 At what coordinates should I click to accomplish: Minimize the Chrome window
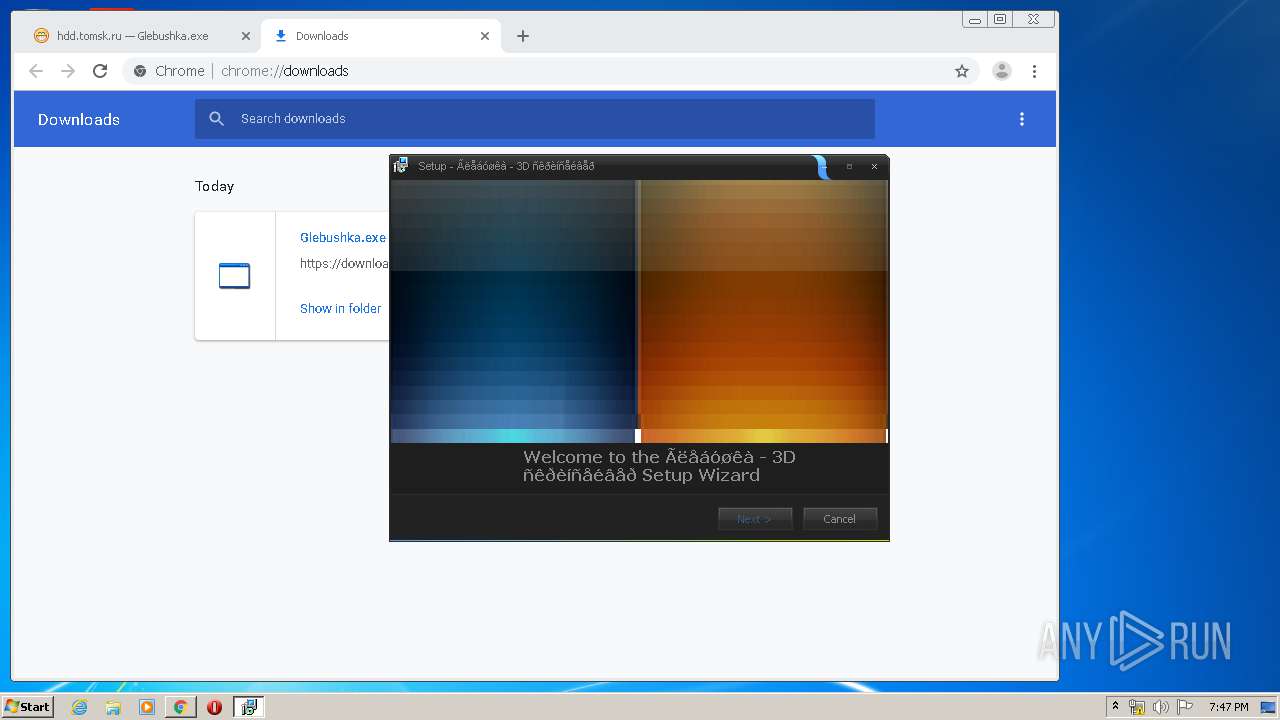[975, 19]
